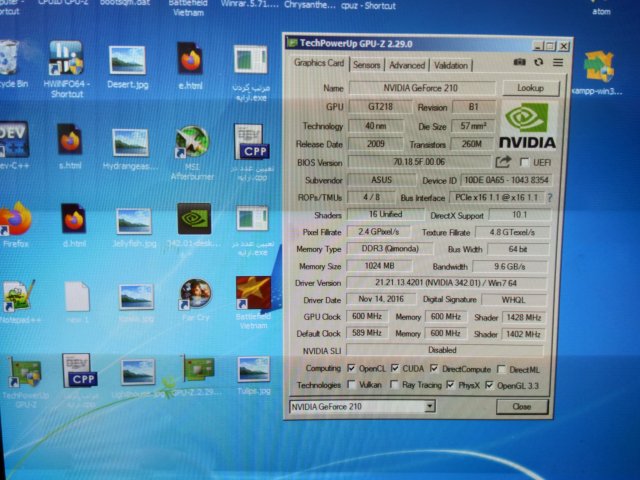Click the screenshot camera icon in GPU-Z

point(519,63)
